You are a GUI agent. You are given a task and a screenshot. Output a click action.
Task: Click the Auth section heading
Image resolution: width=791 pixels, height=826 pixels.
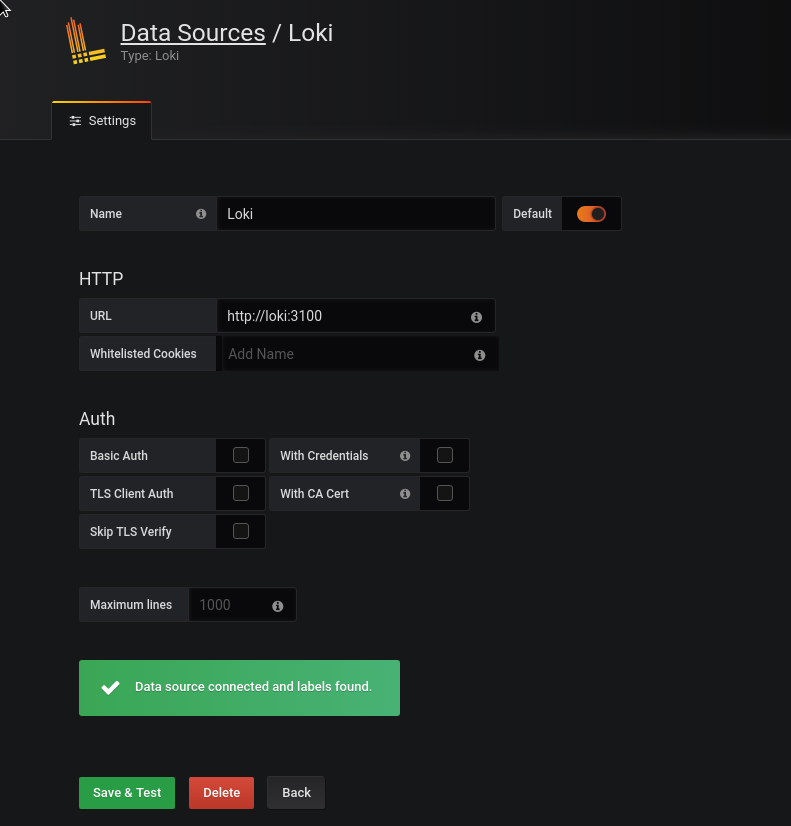point(97,419)
